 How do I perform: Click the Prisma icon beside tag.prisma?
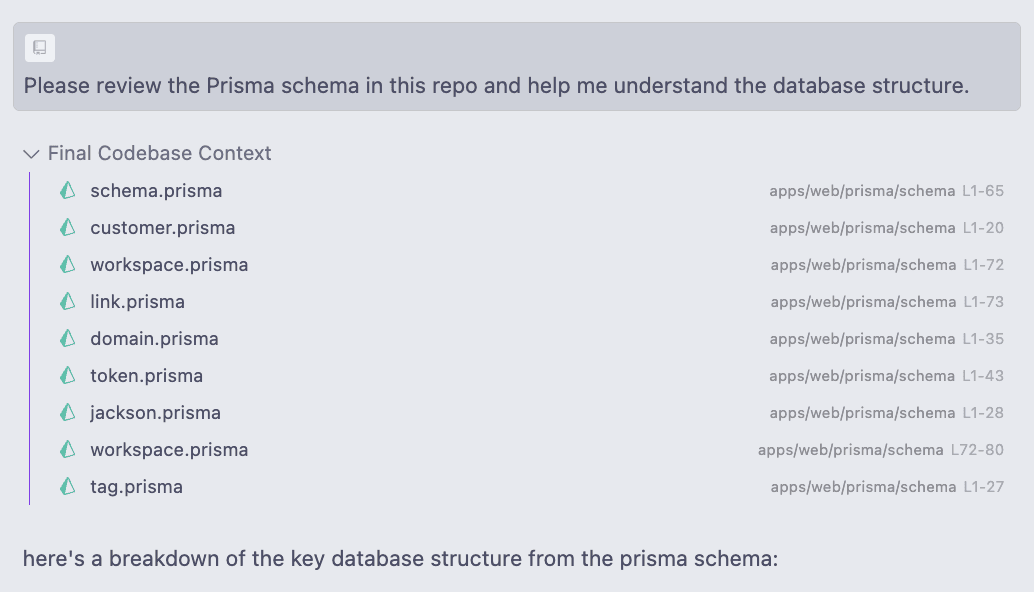(68, 487)
